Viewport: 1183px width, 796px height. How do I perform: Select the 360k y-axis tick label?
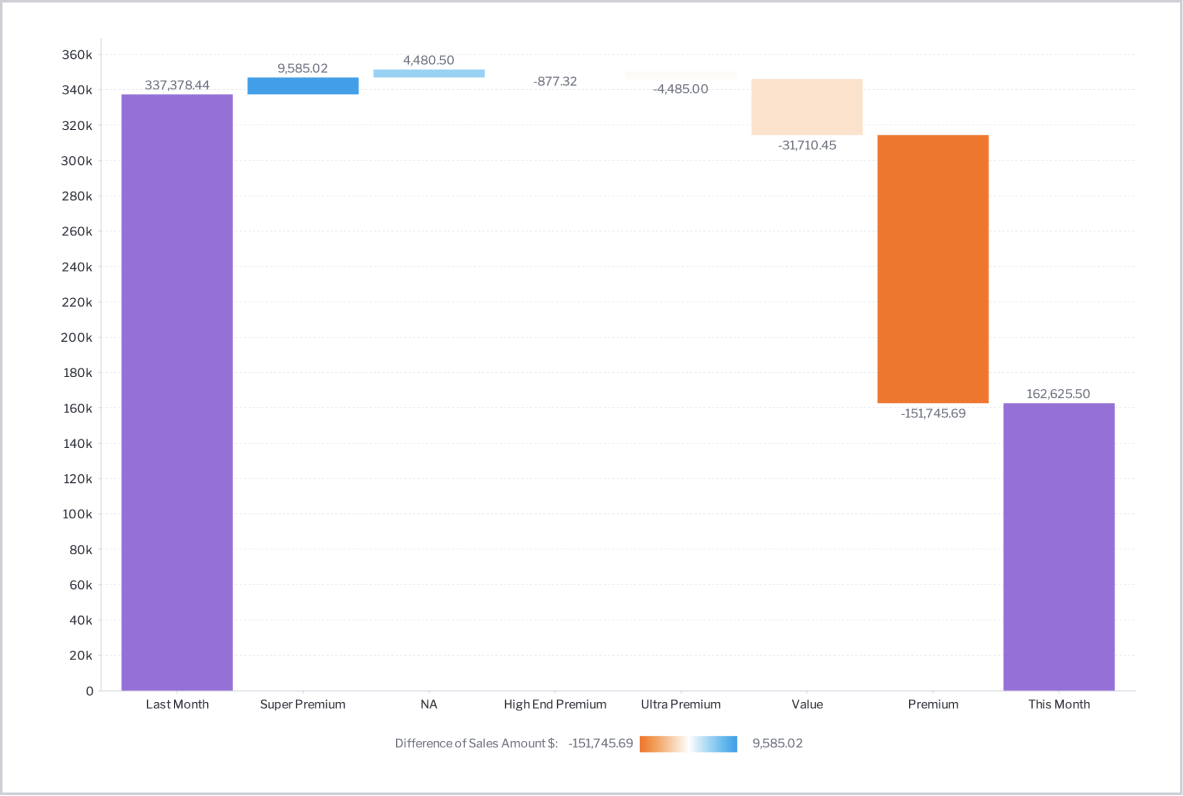(77, 55)
